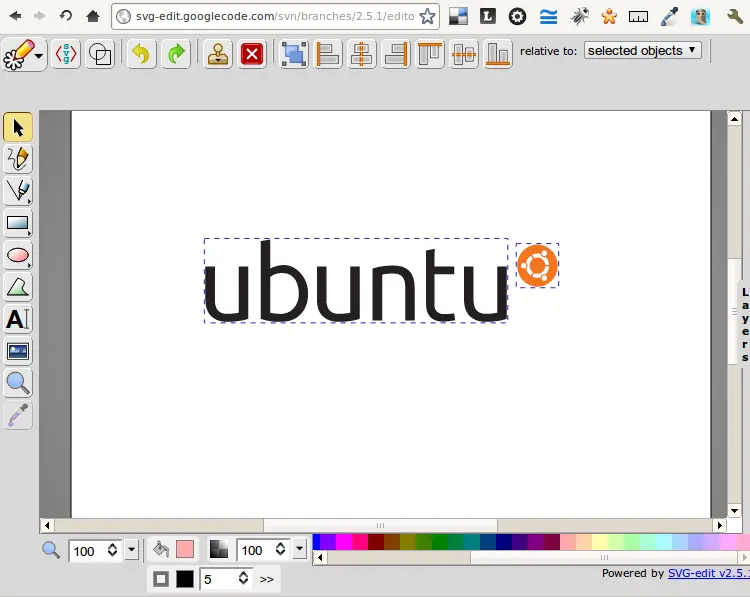Screen dimensions: 750x597
Task: Click the zoom level field showing 100
Action: pos(87,552)
